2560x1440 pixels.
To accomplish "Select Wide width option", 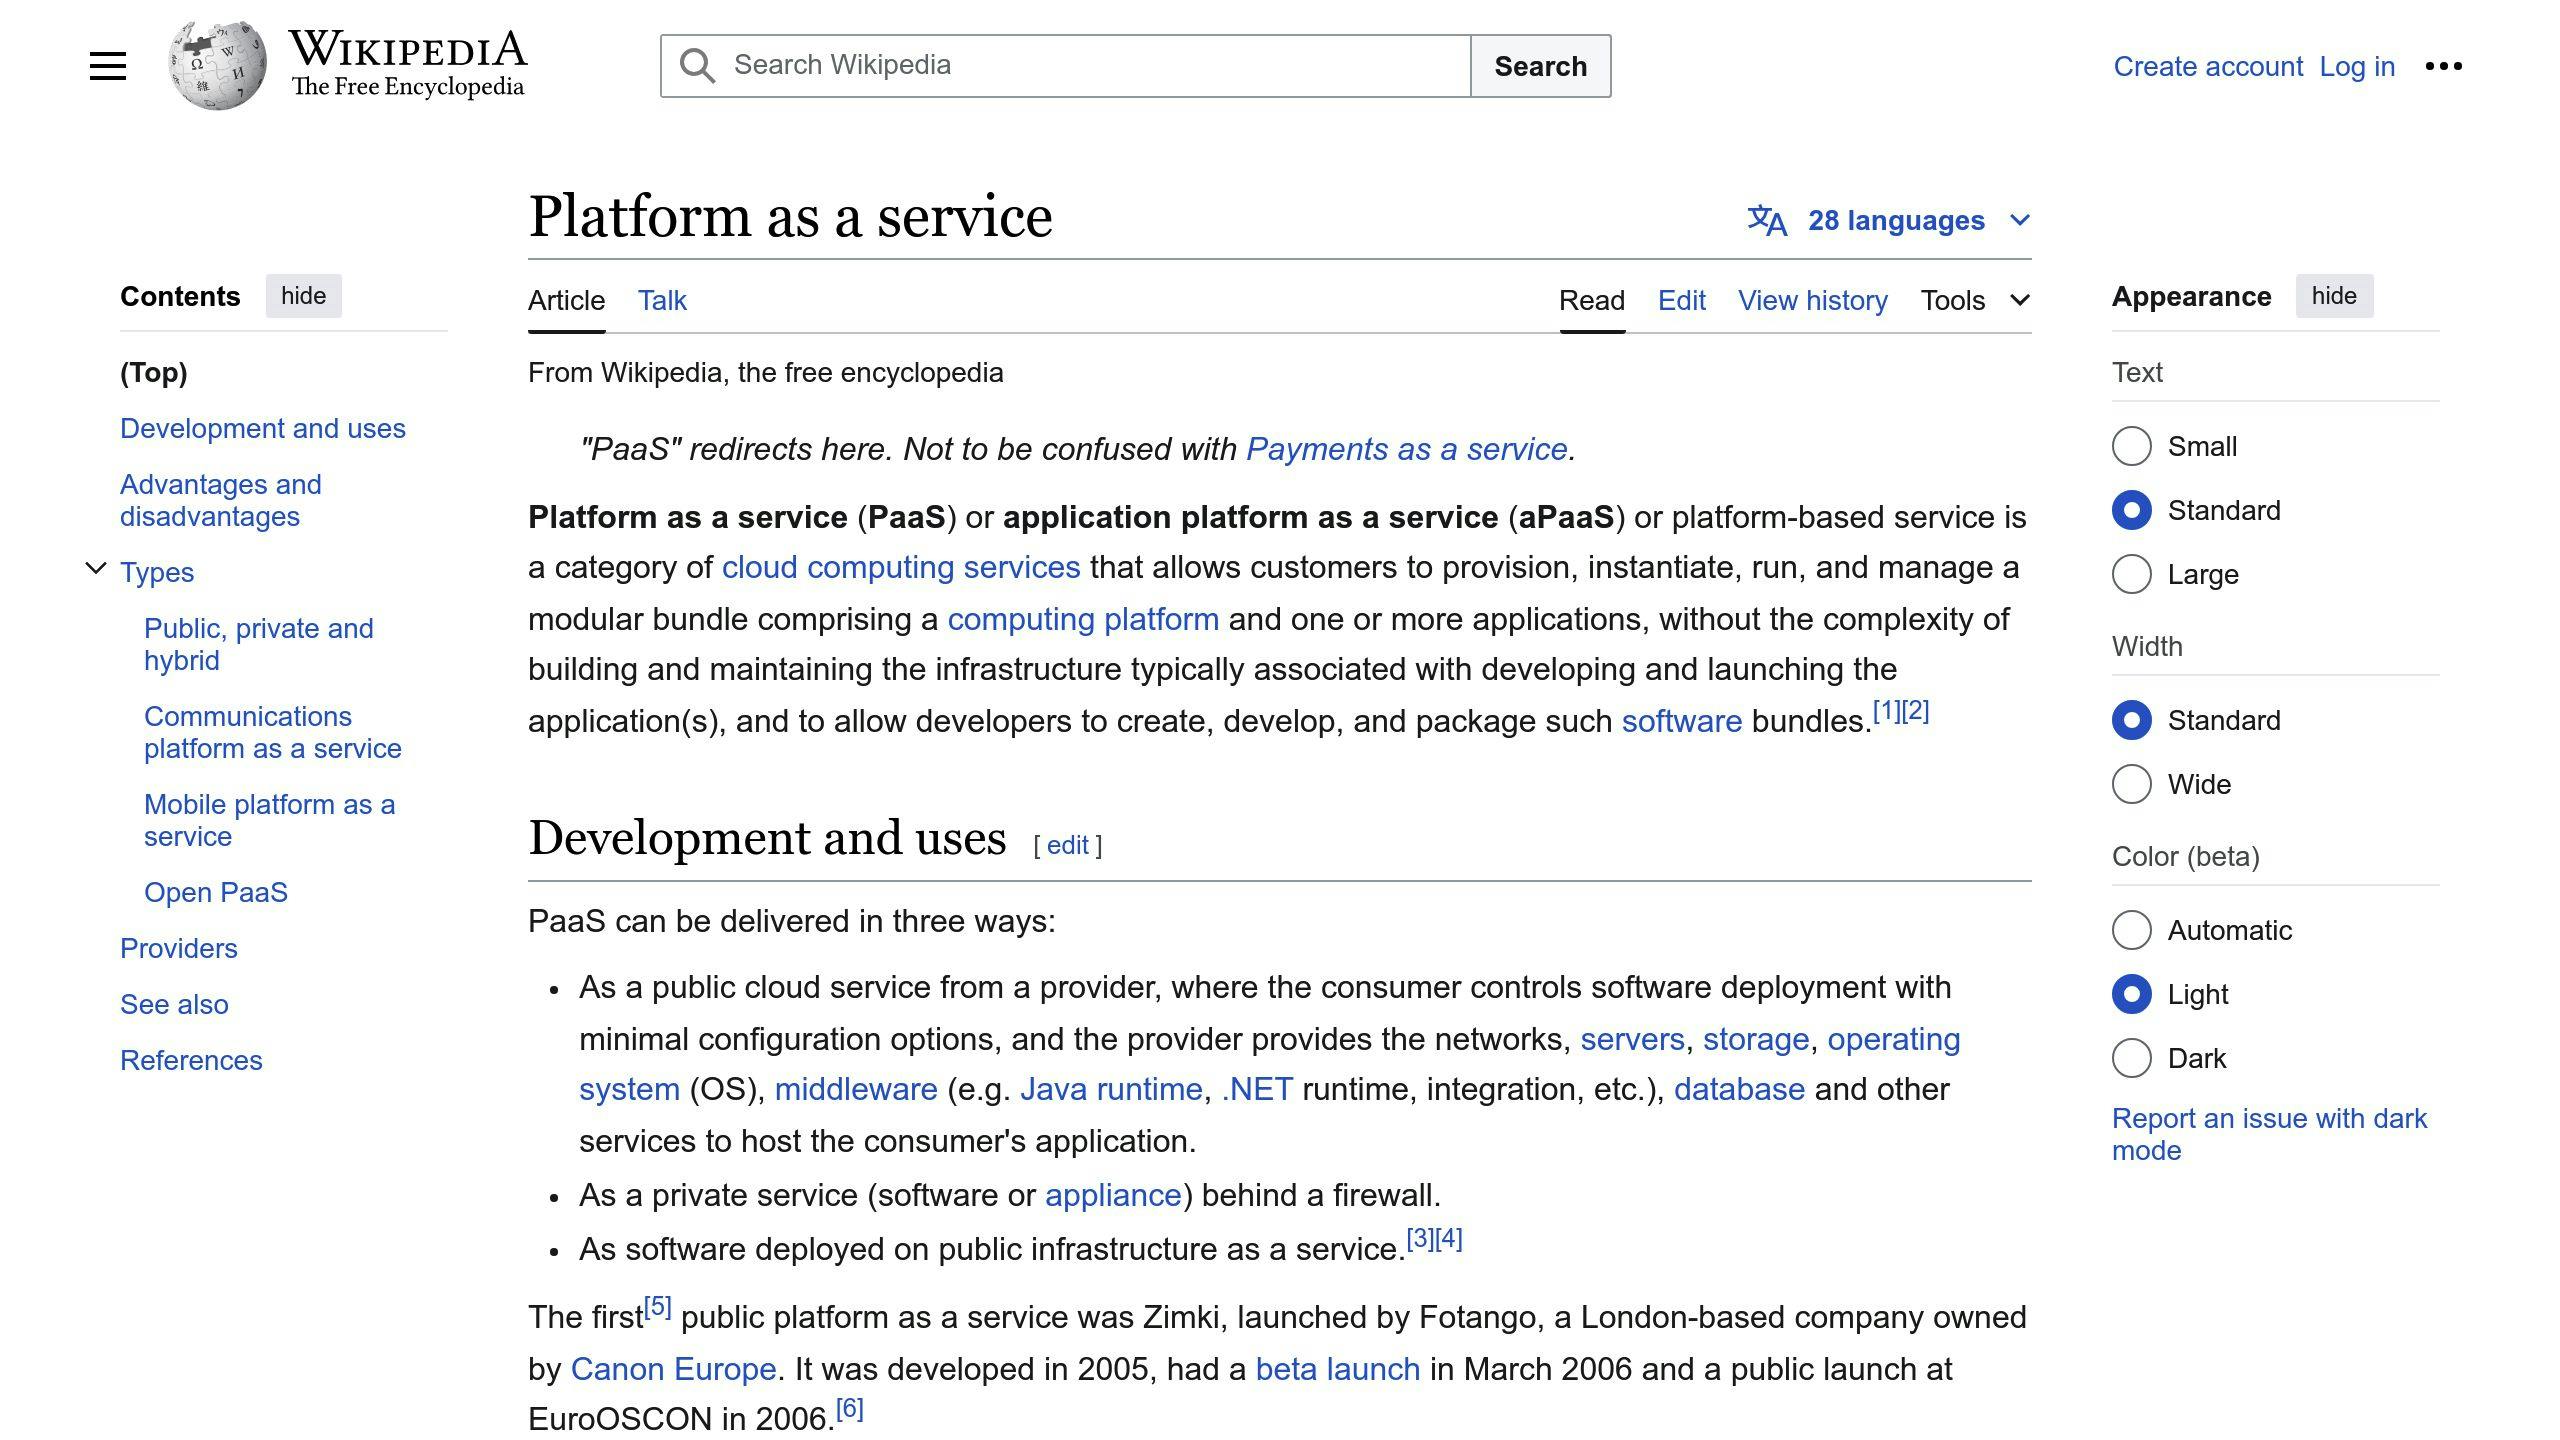I will point(2131,784).
